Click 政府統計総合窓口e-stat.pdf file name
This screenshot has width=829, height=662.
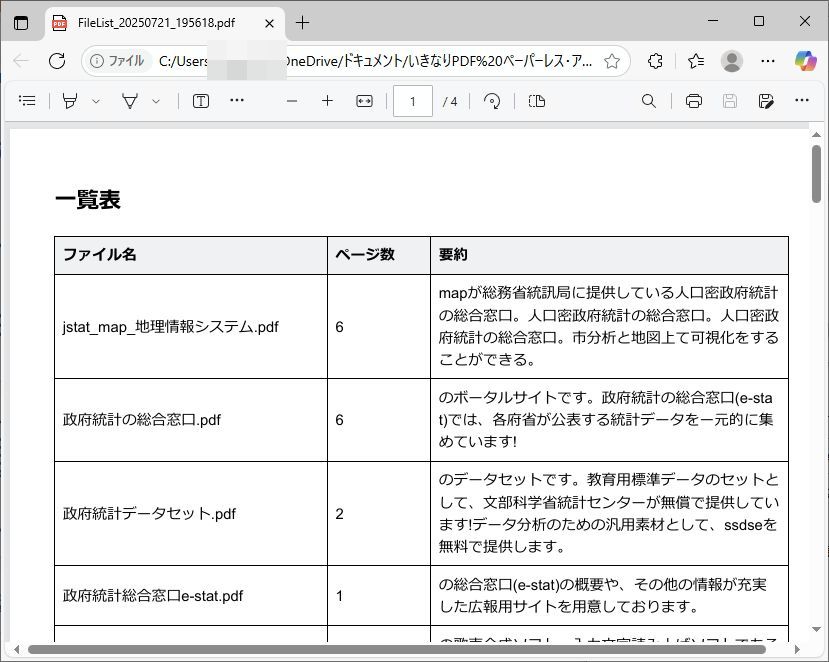click(x=153, y=596)
